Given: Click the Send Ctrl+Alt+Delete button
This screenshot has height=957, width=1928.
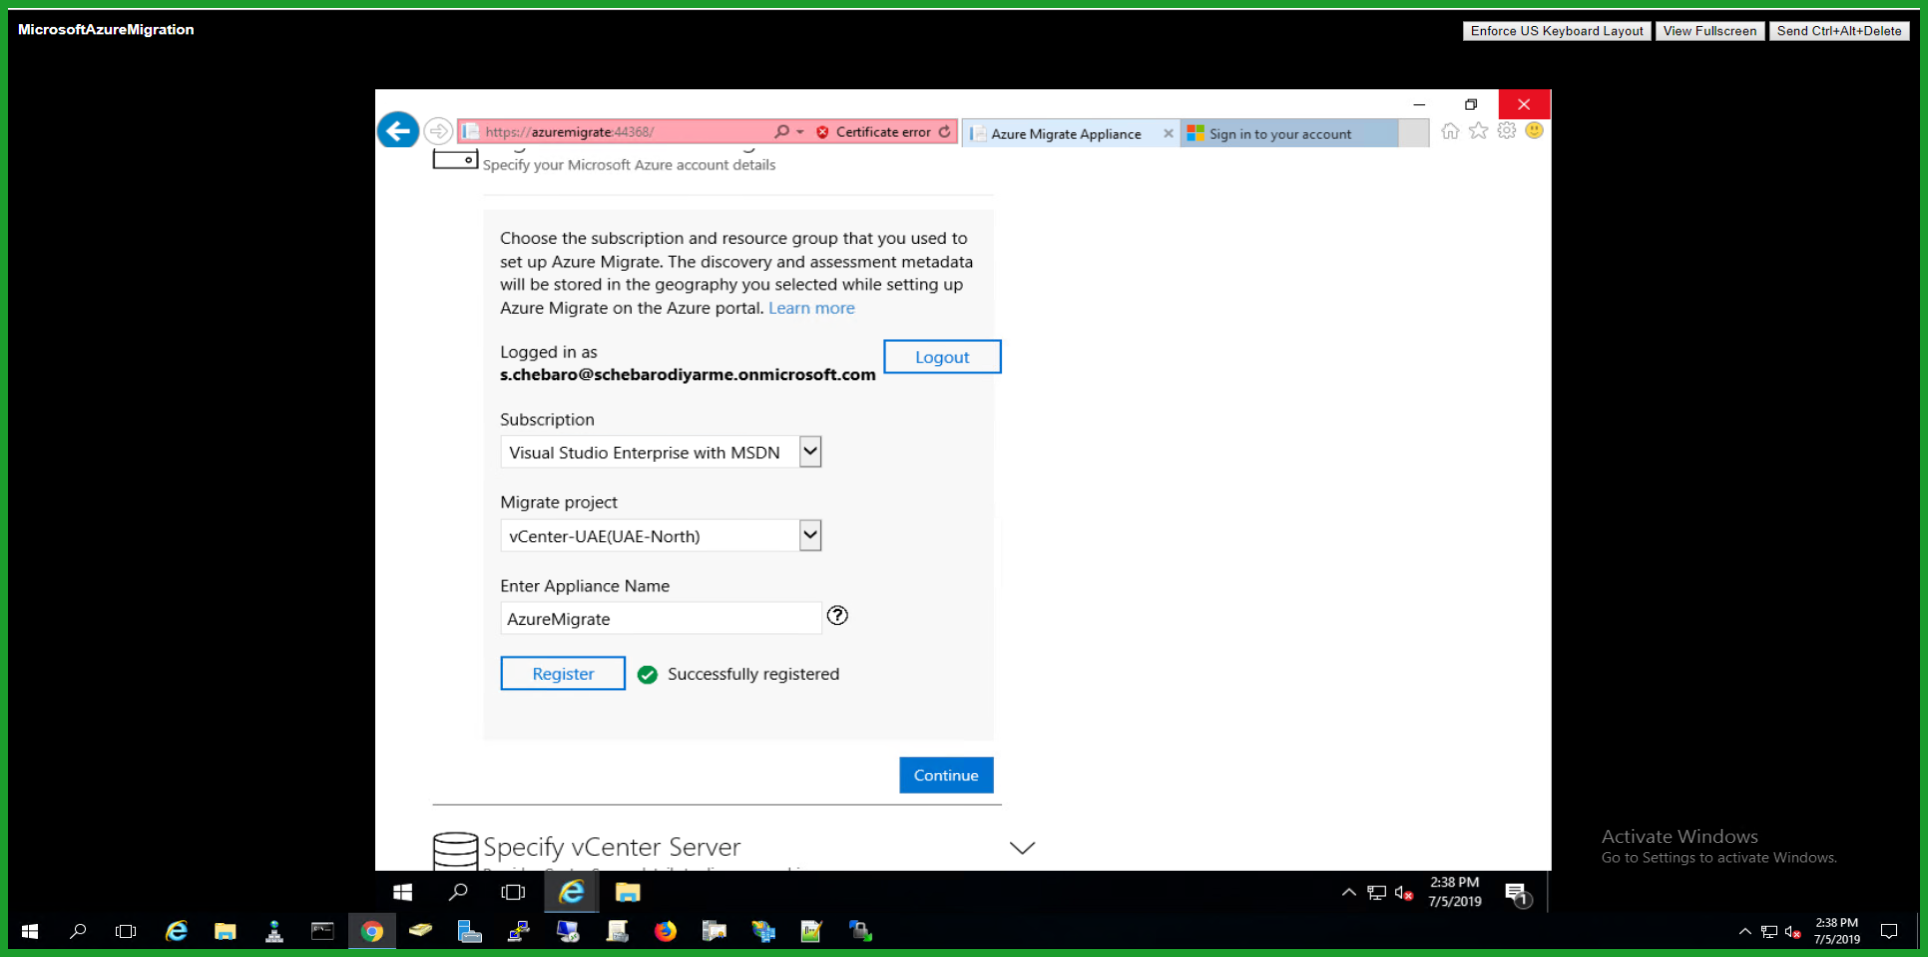Looking at the screenshot, I should (1839, 31).
